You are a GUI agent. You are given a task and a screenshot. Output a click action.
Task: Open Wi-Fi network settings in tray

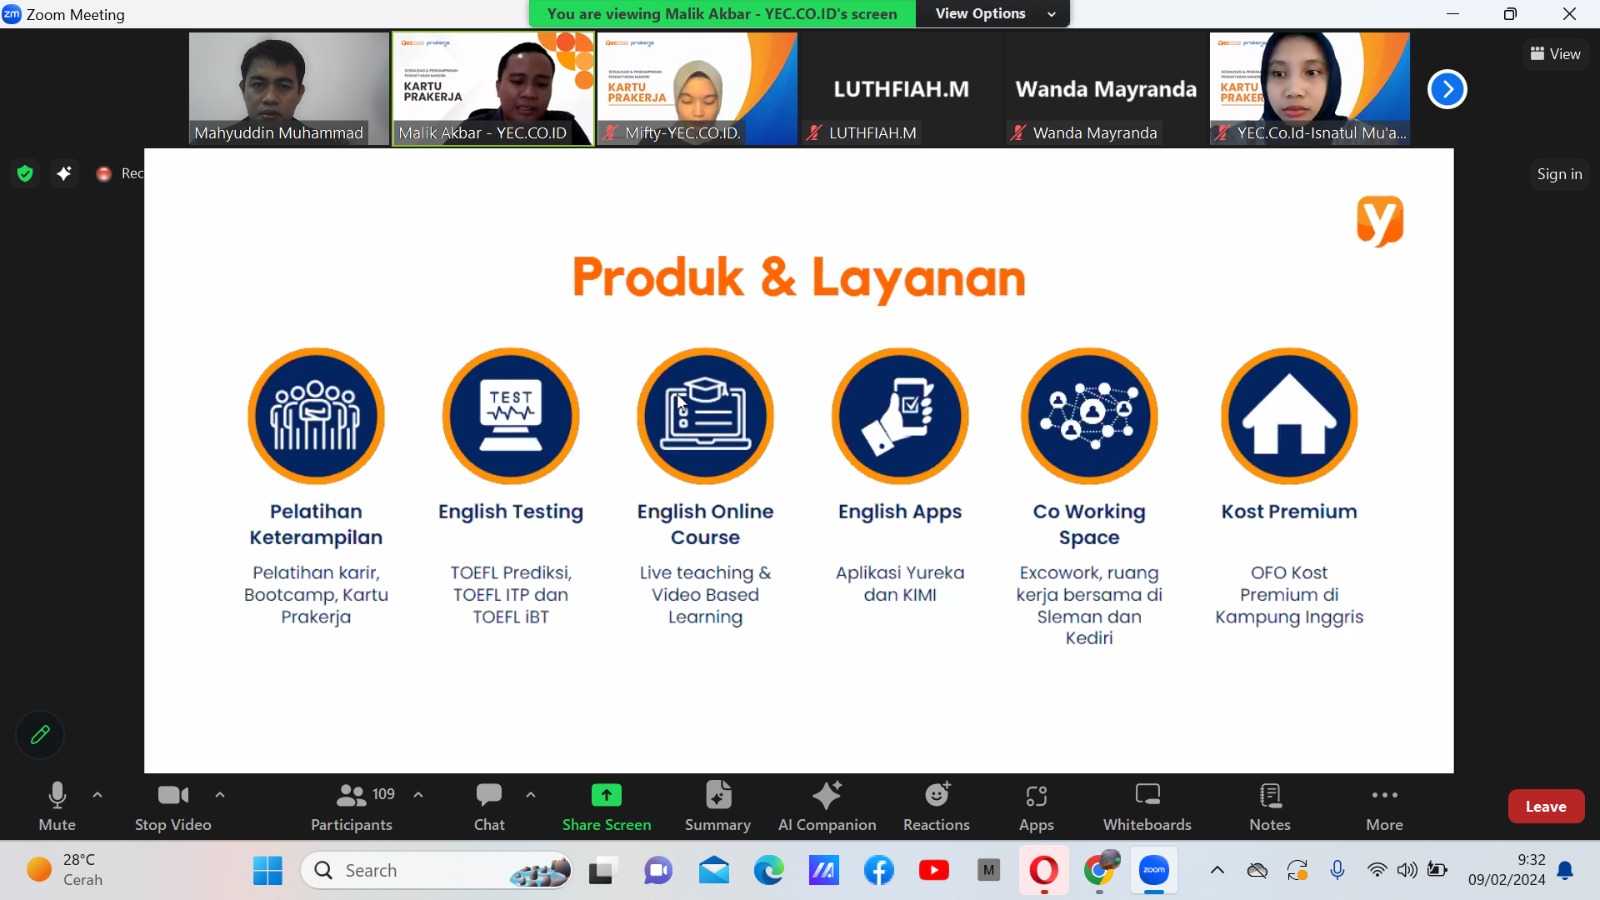[x=1377, y=870]
